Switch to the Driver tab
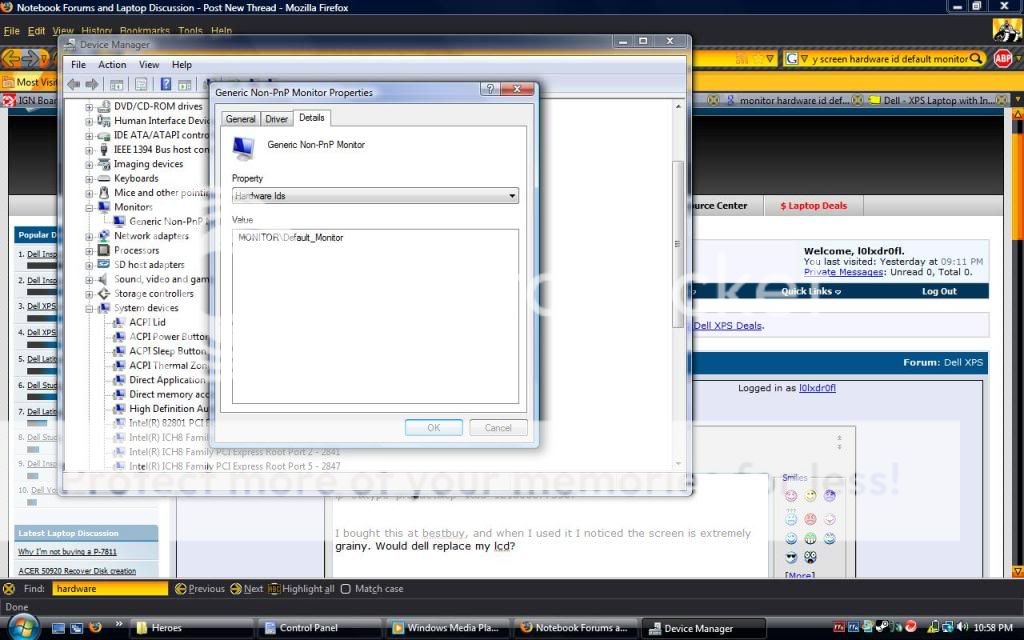Screen dimensions: 1024x640 point(276,119)
